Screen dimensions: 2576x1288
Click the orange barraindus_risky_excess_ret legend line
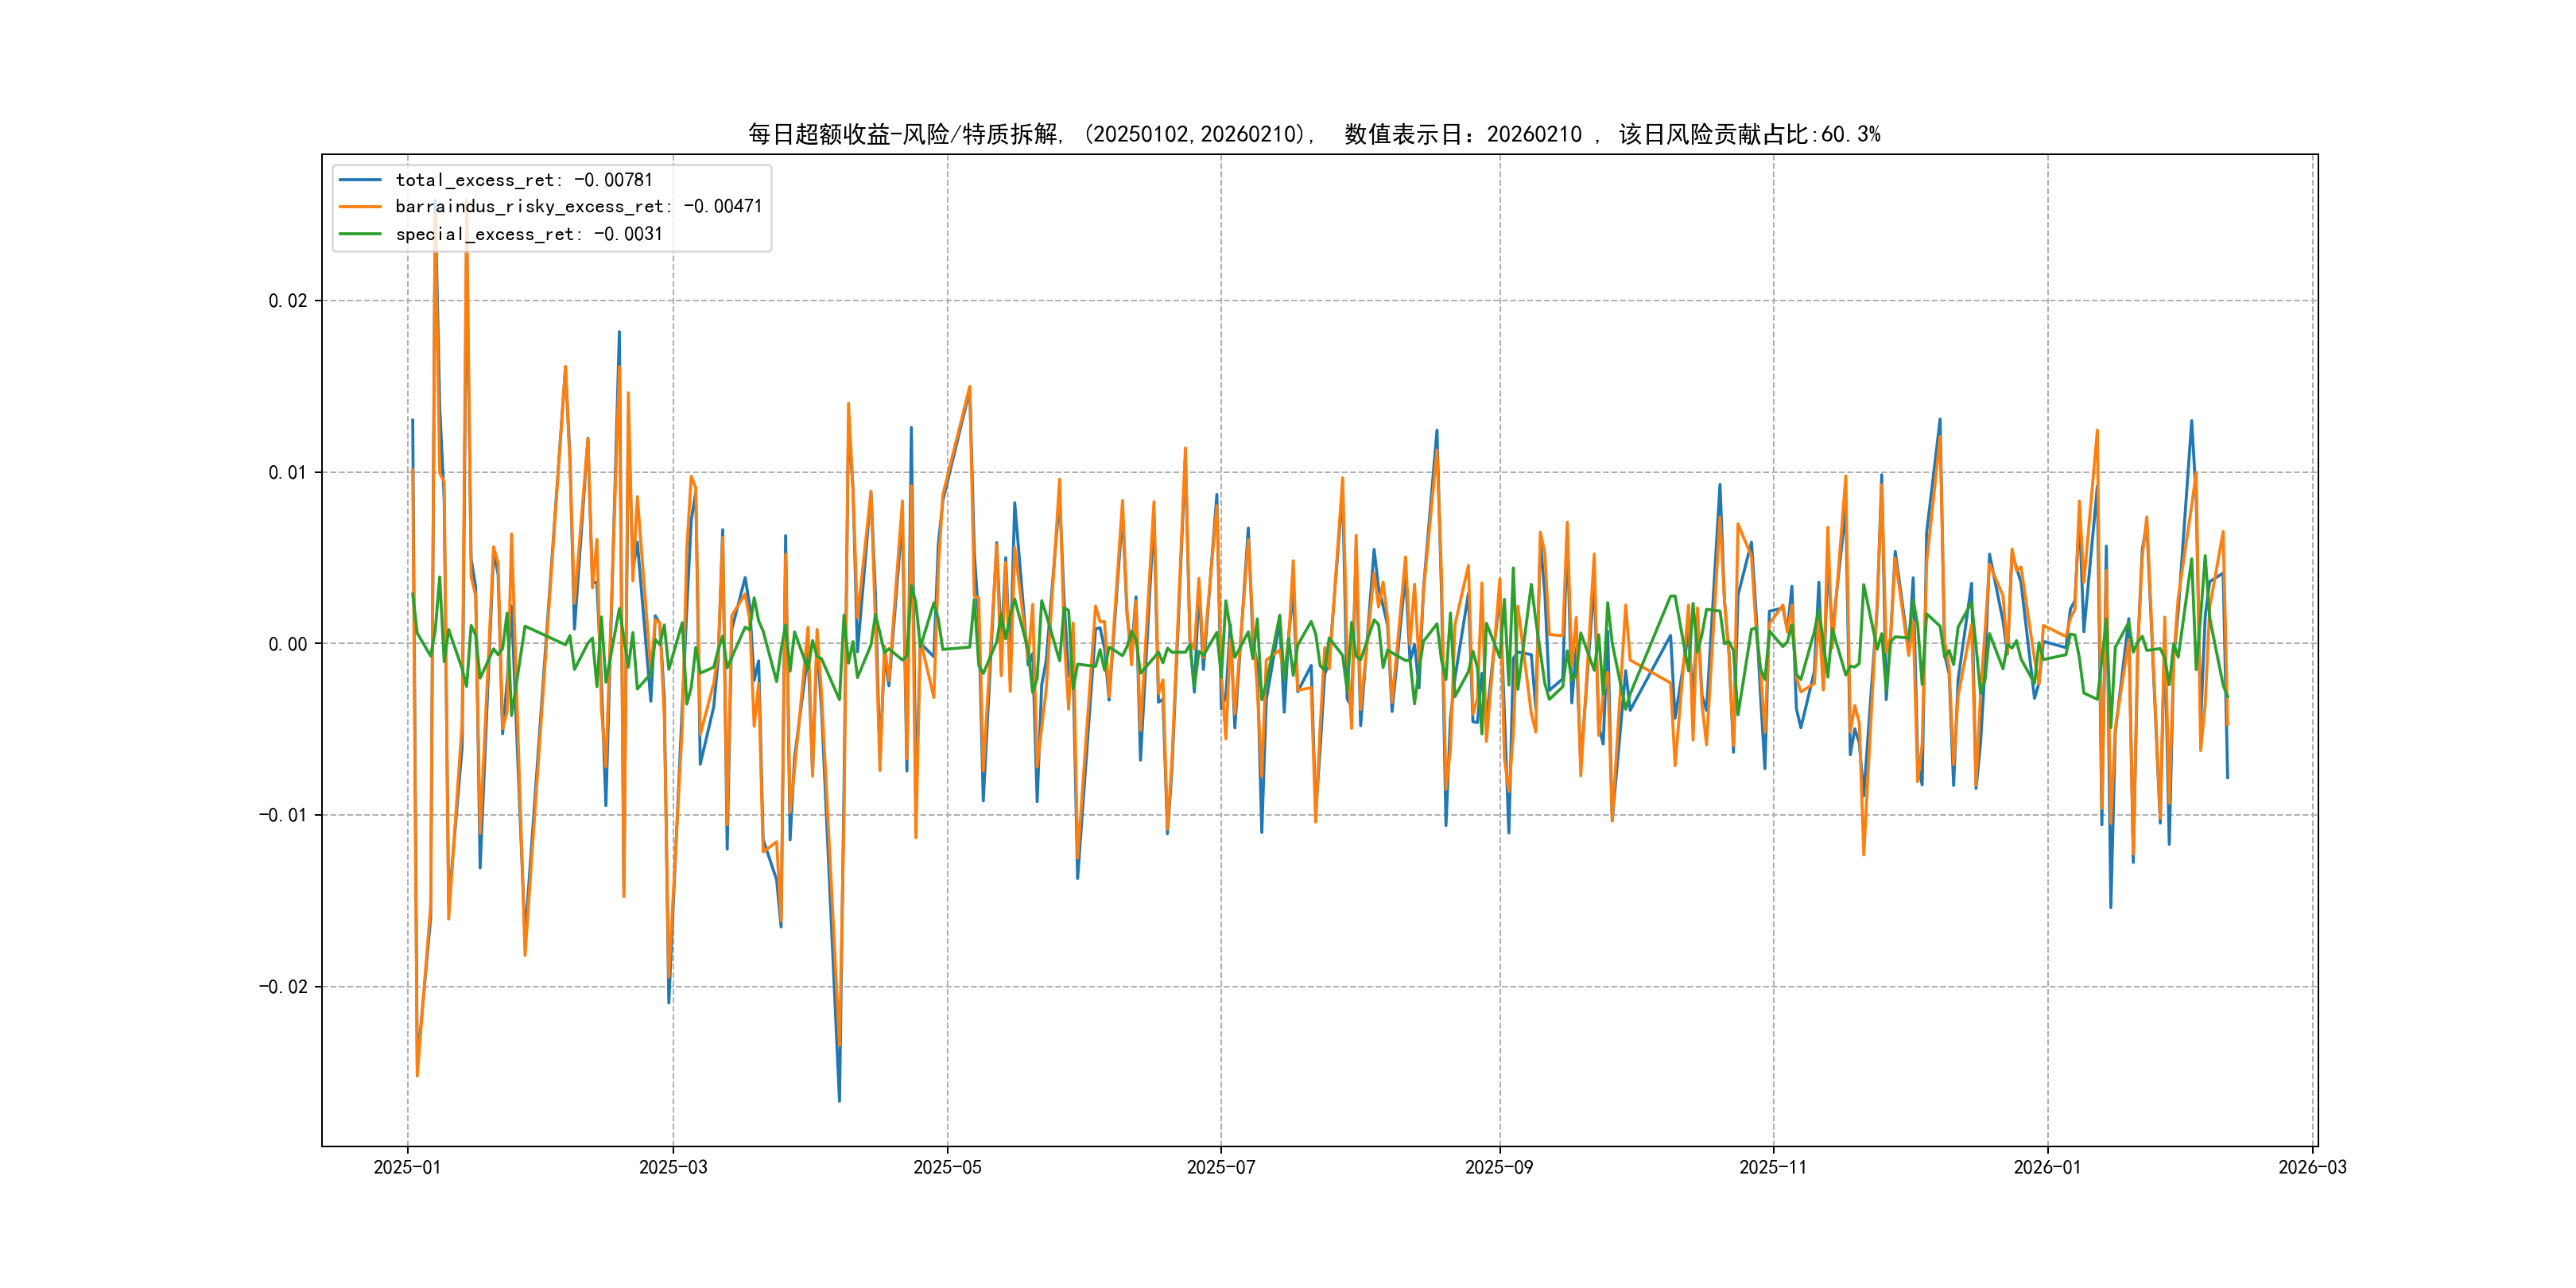point(360,207)
